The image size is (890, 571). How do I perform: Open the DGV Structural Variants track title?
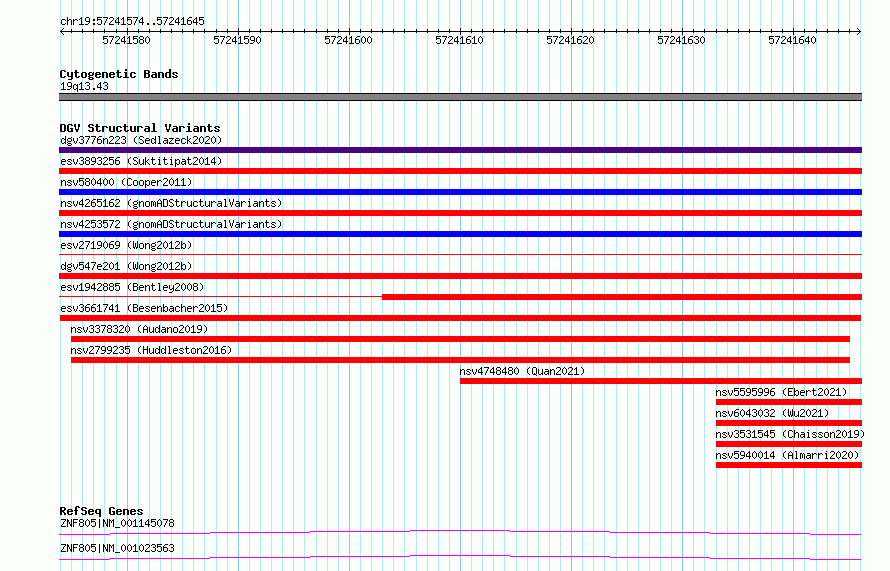tap(140, 128)
